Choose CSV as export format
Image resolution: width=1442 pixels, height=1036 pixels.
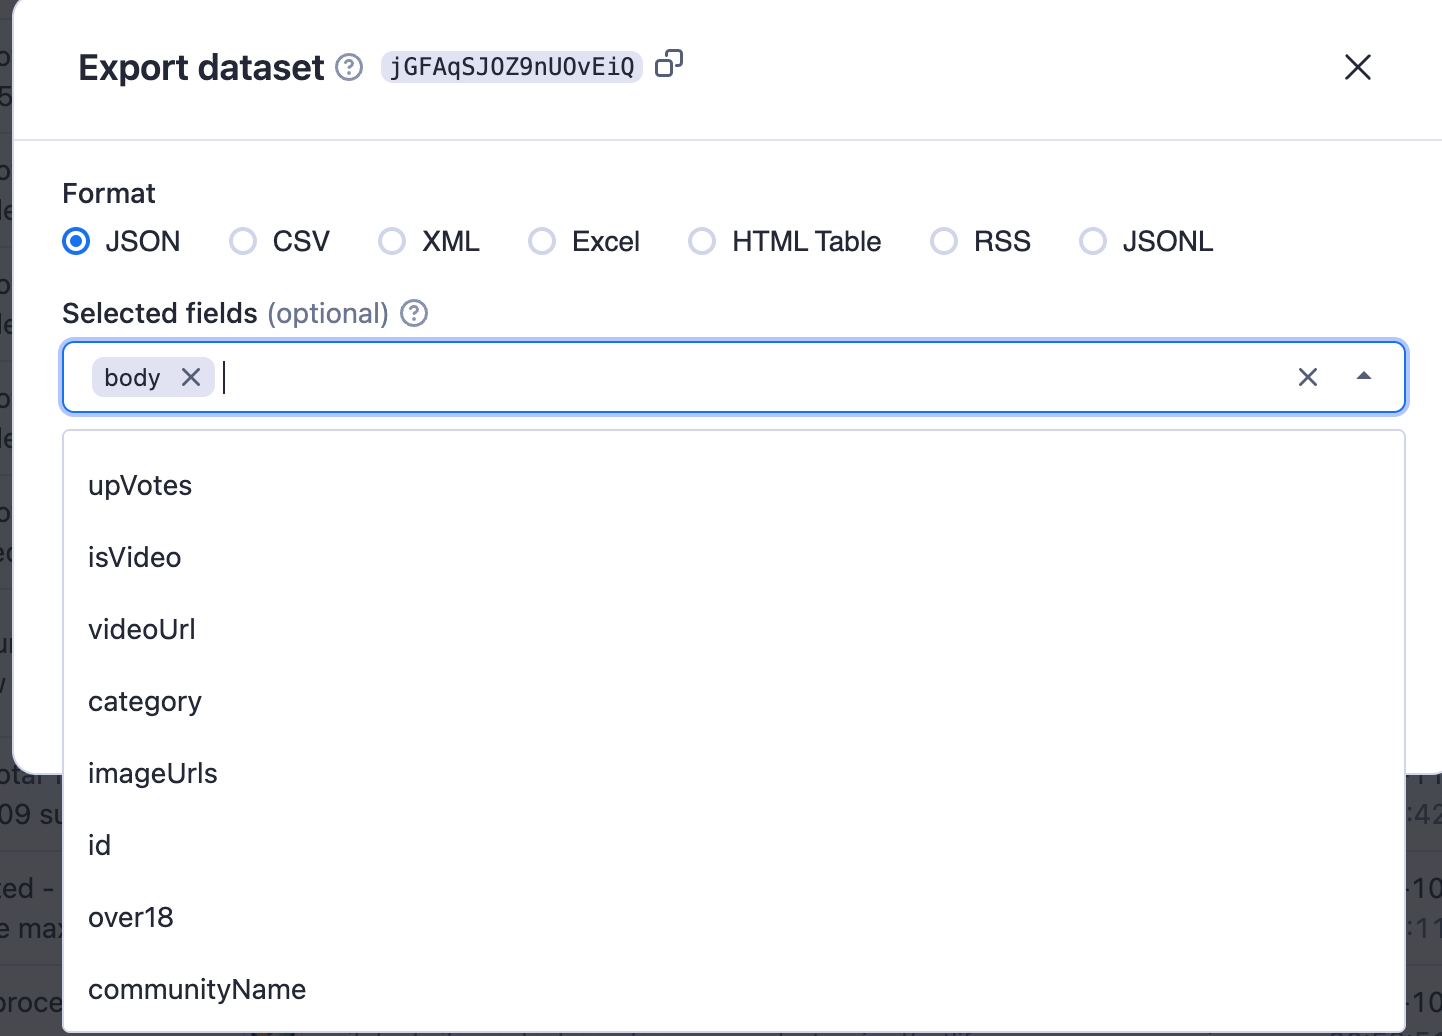[x=243, y=241]
